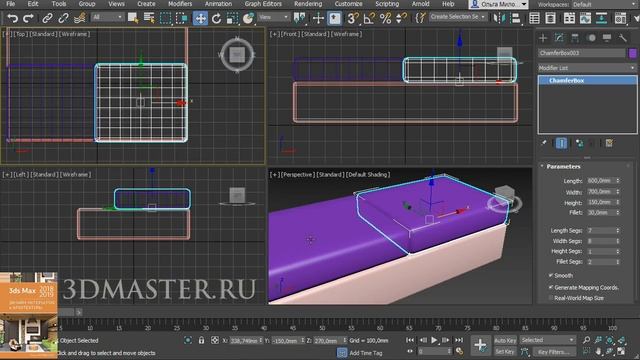Click the Unlink Selection icon
640x360 pixels.
pyautogui.click(x=63, y=18)
